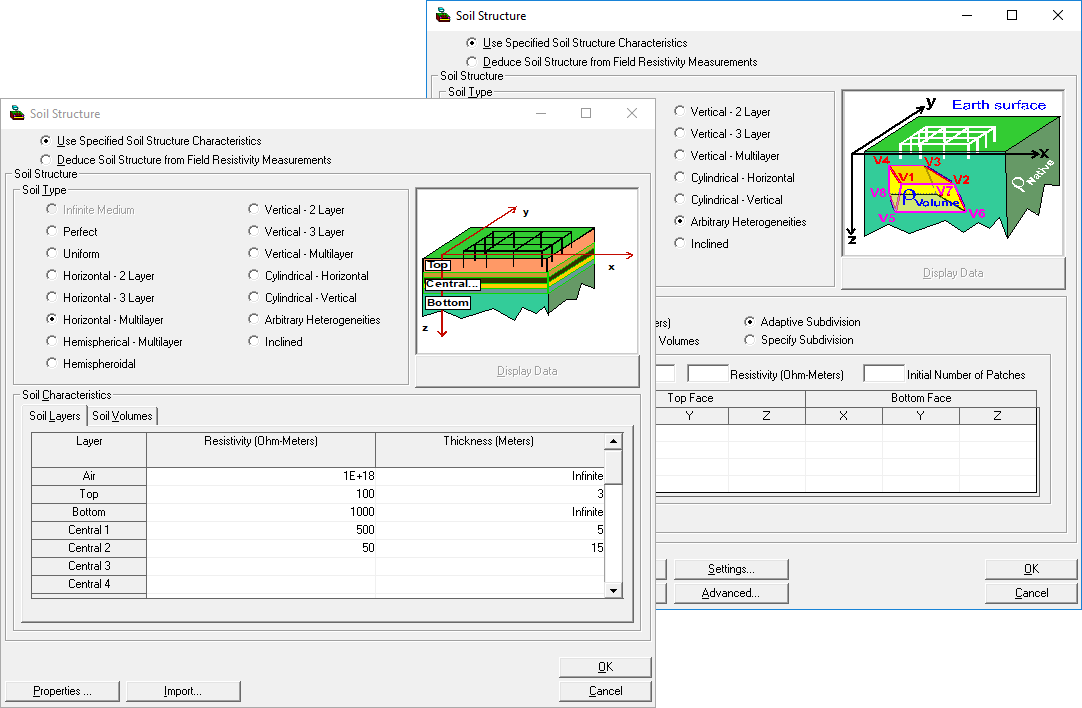
Task: Switch to the Soil Layers tab
Action: click(x=55, y=415)
